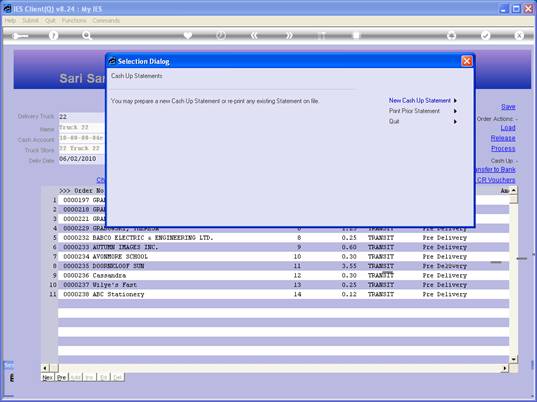Image resolution: width=537 pixels, height=402 pixels.
Task: Click the magnifier search icon
Action: coord(87,35)
